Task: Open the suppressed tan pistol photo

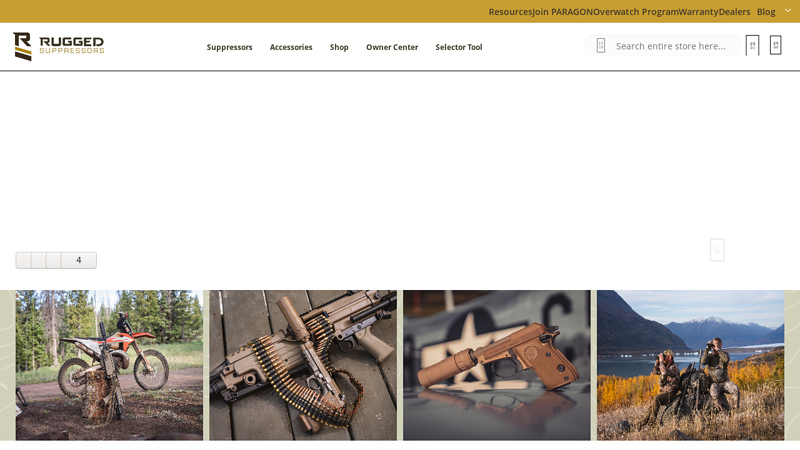Action: pos(497,365)
